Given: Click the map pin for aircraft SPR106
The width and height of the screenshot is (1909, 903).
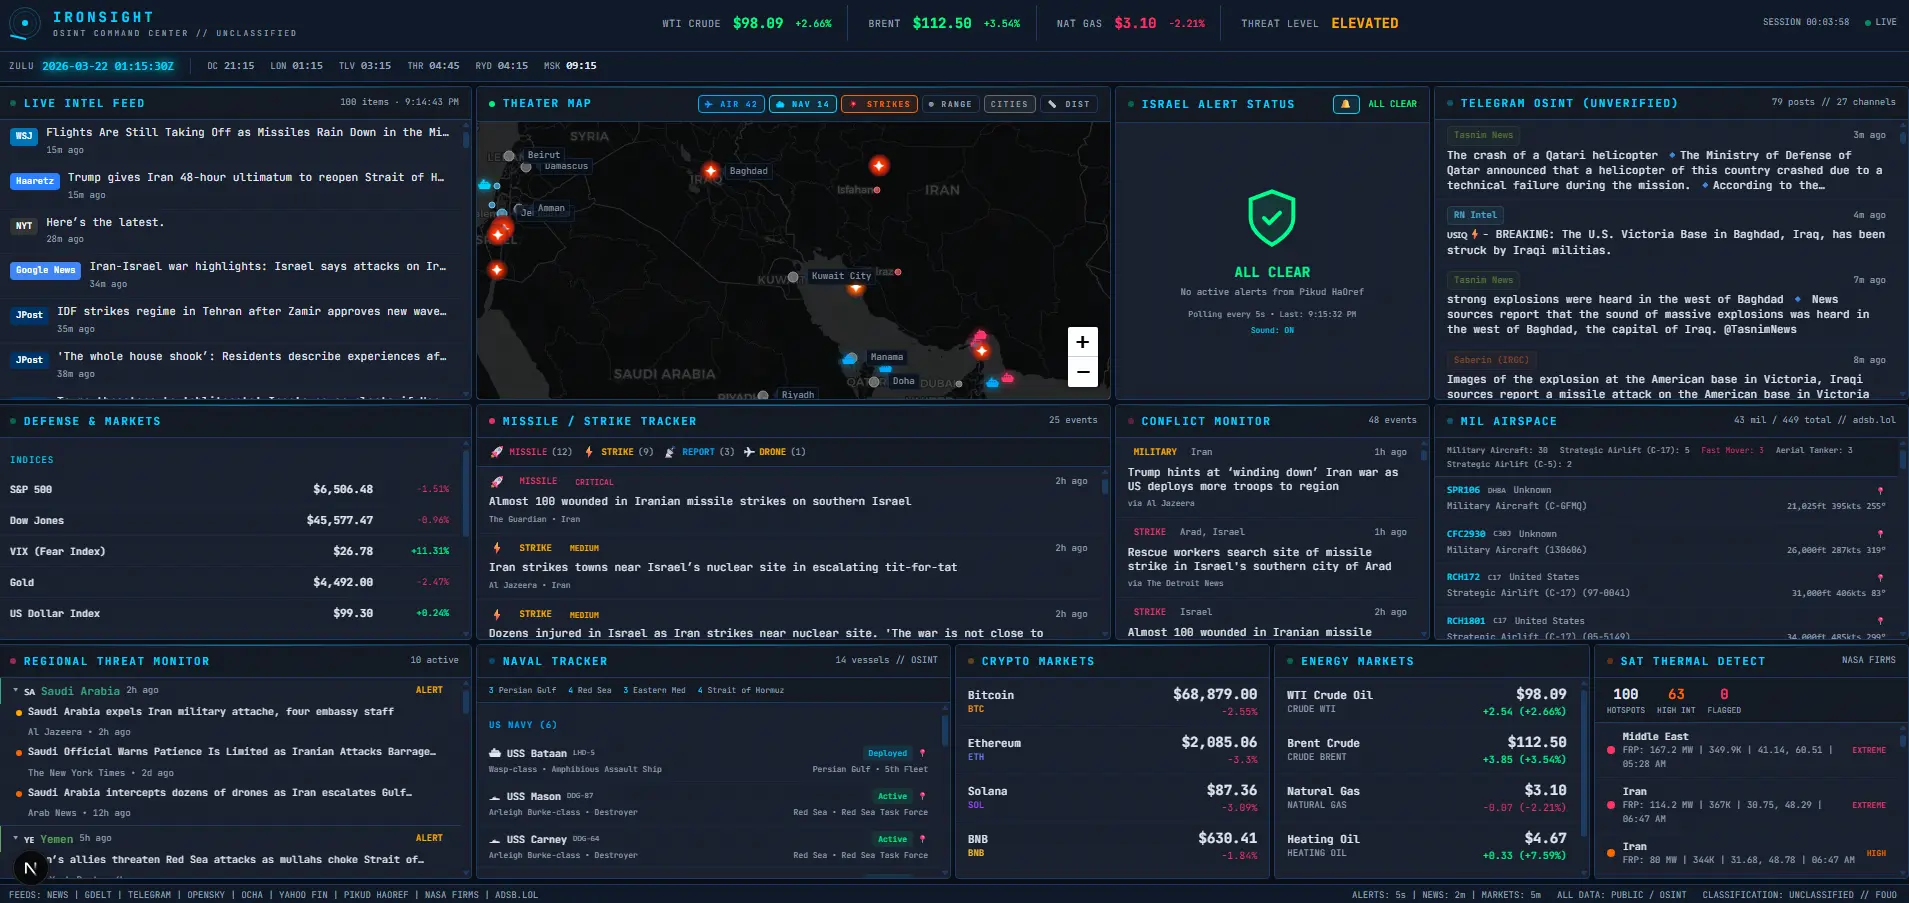Looking at the screenshot, I should tap(1880, 490).
